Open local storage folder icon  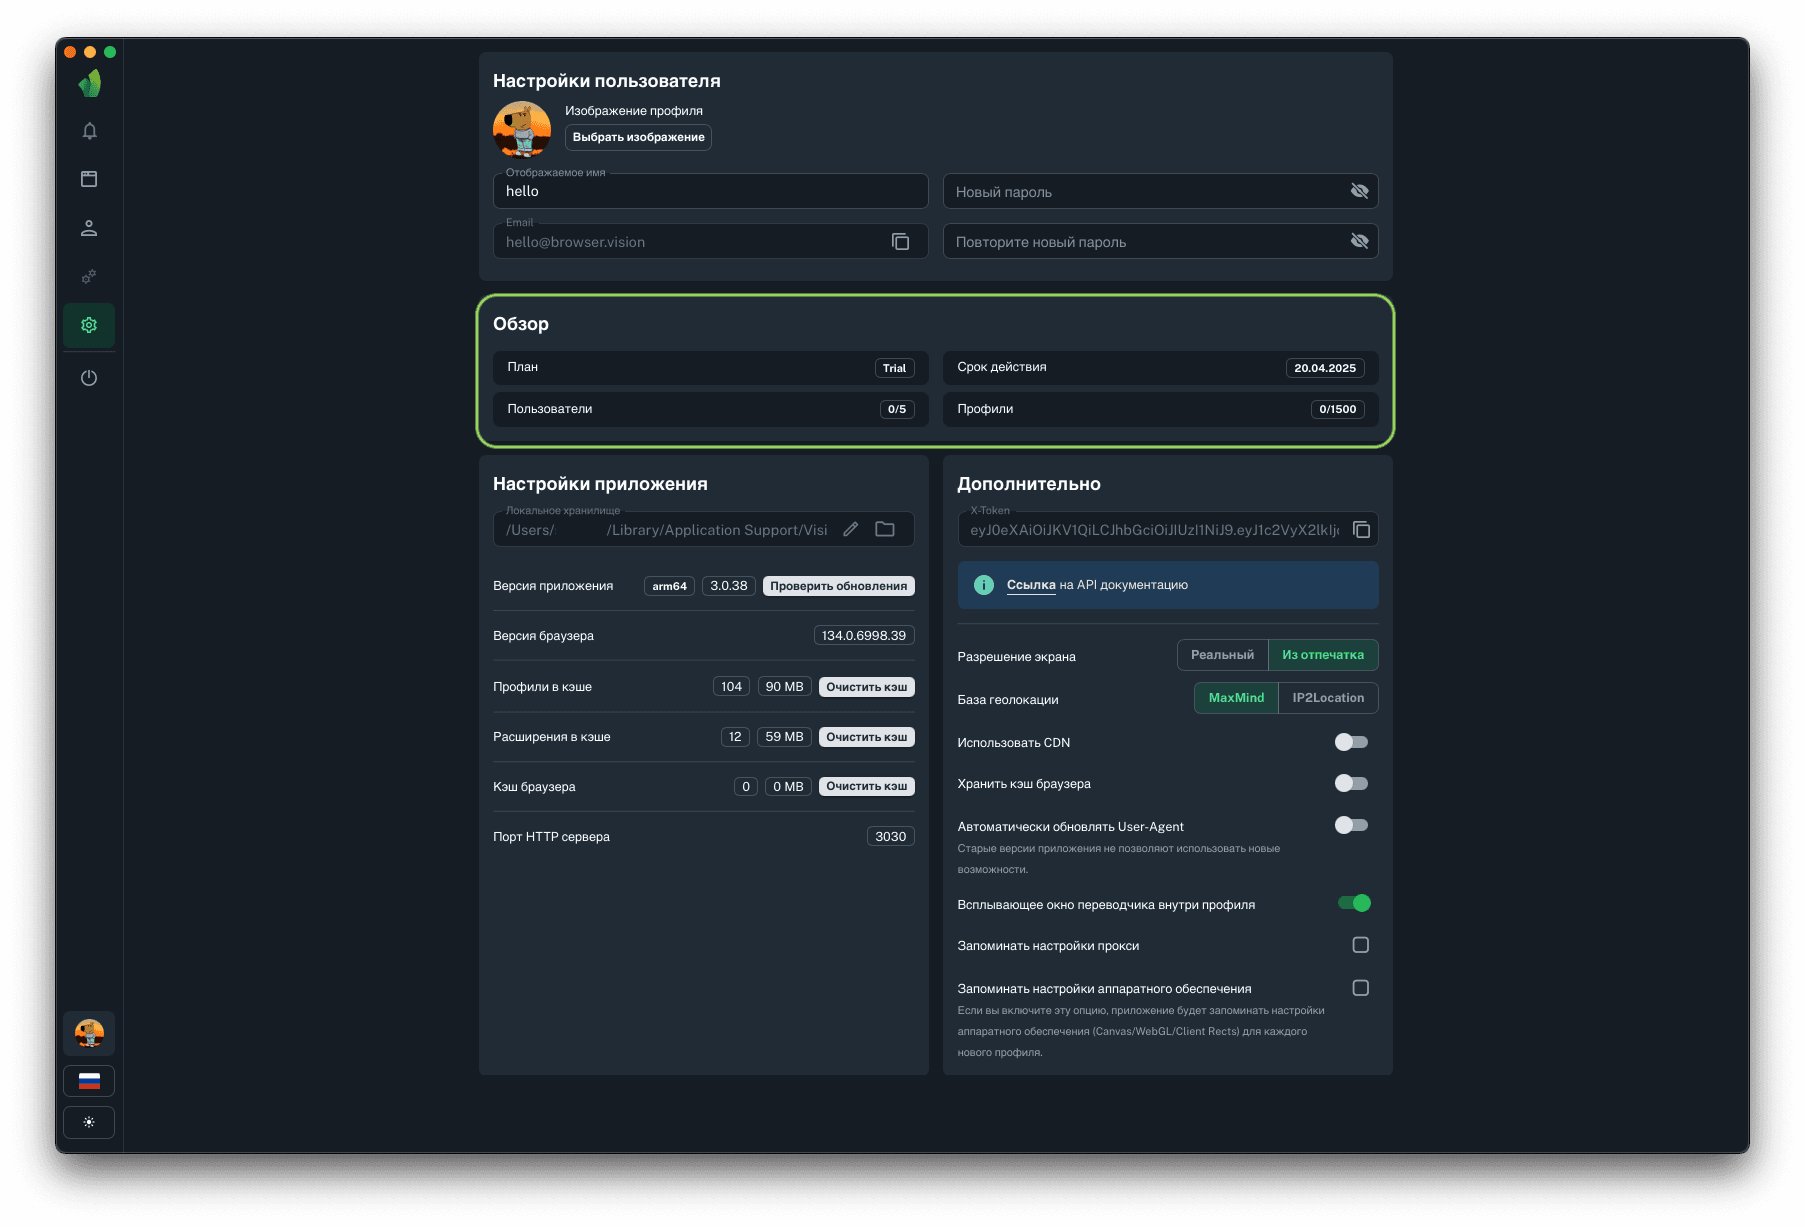point(885,530)
